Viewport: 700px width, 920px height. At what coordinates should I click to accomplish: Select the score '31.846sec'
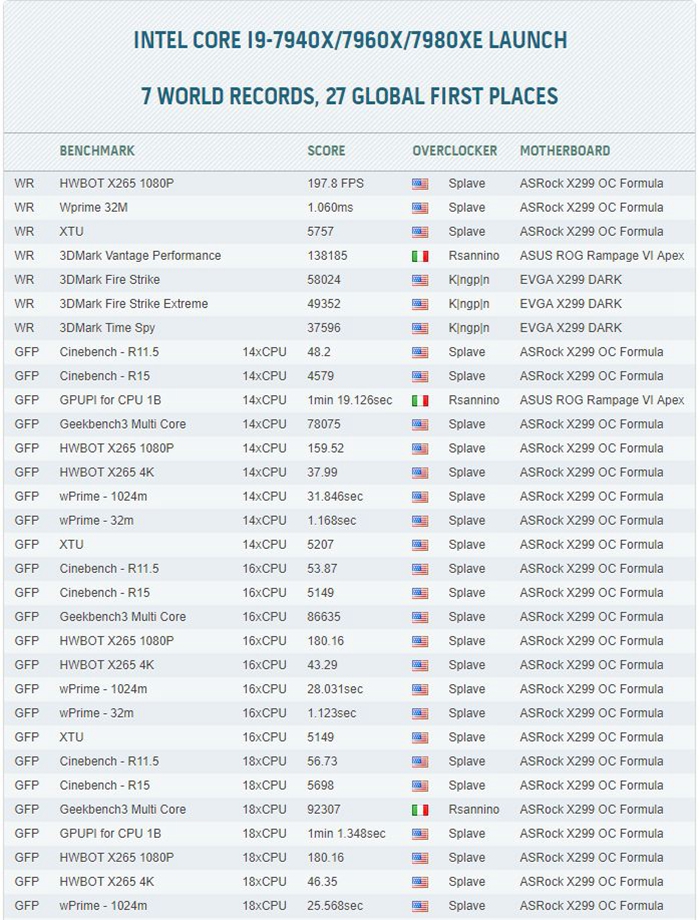(335, 496)
